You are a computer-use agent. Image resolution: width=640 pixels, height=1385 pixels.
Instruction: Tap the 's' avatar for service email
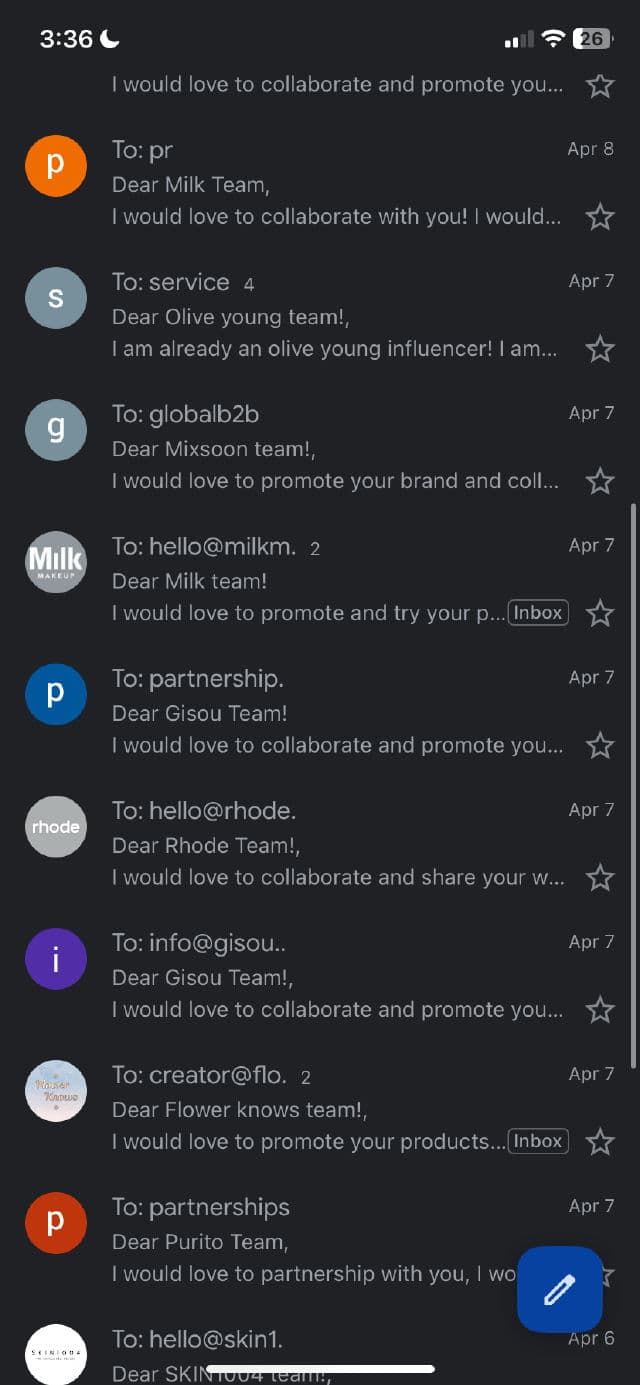(x=56, y=298)
